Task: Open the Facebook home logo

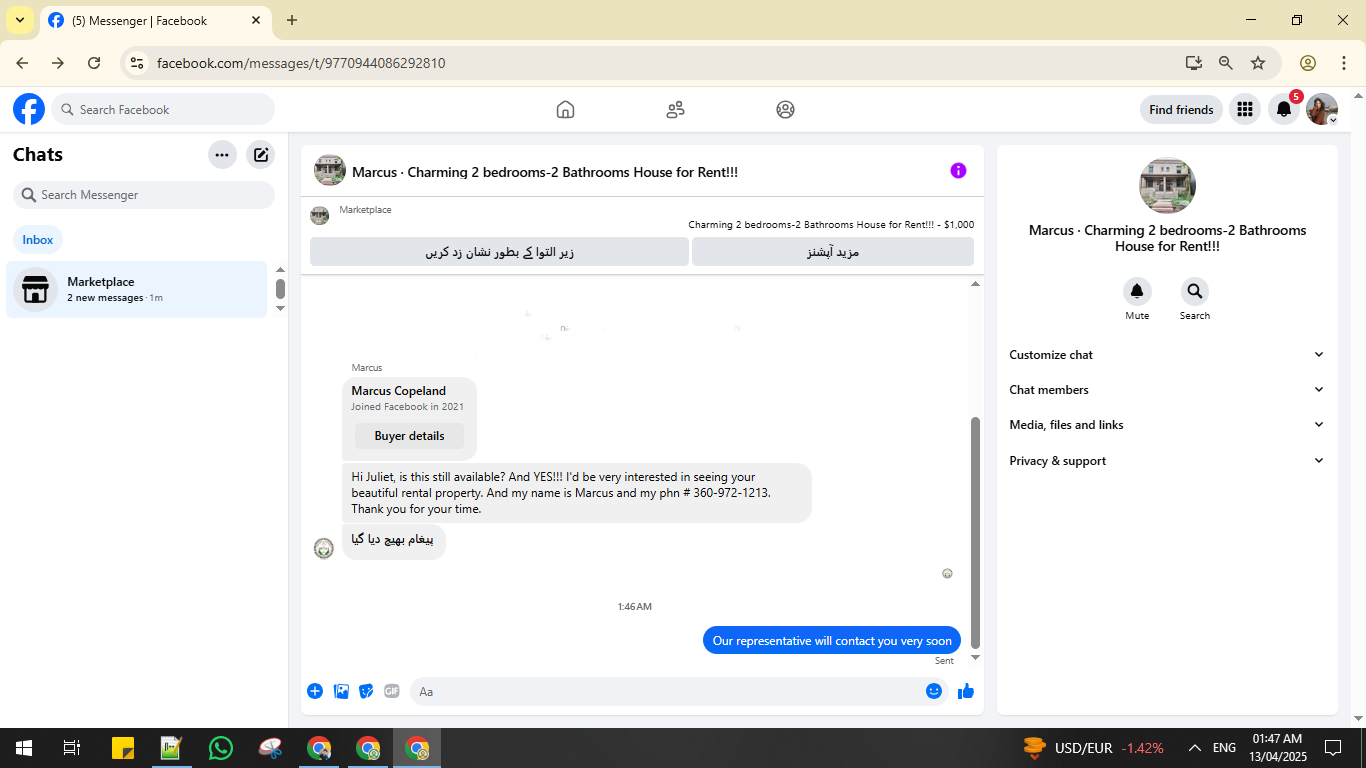Action: [x=29, y=109]
